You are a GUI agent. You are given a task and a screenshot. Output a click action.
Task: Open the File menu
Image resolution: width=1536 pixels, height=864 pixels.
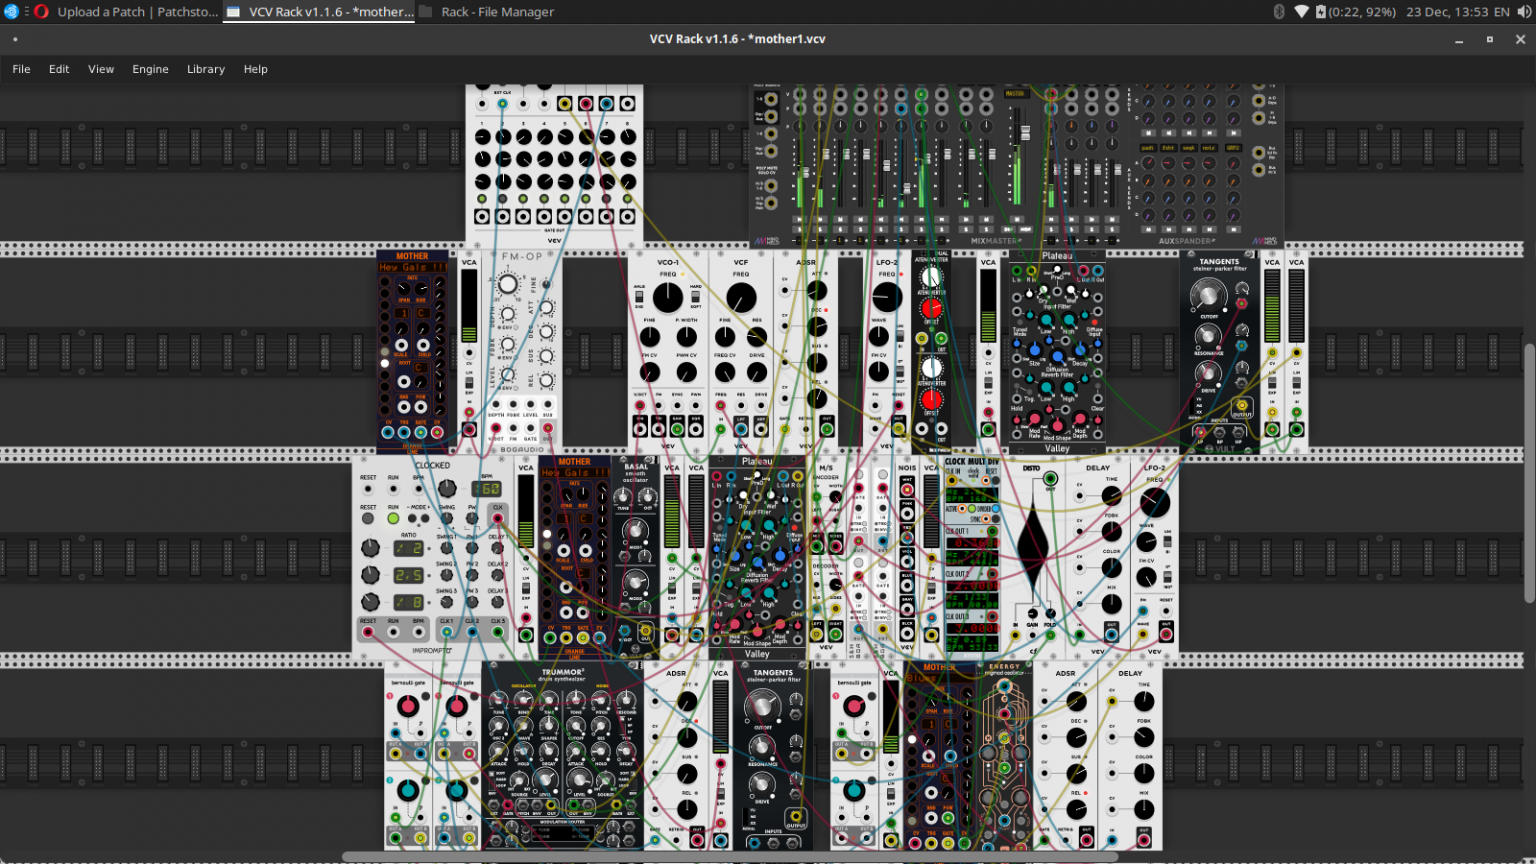[x=21, y=69]
